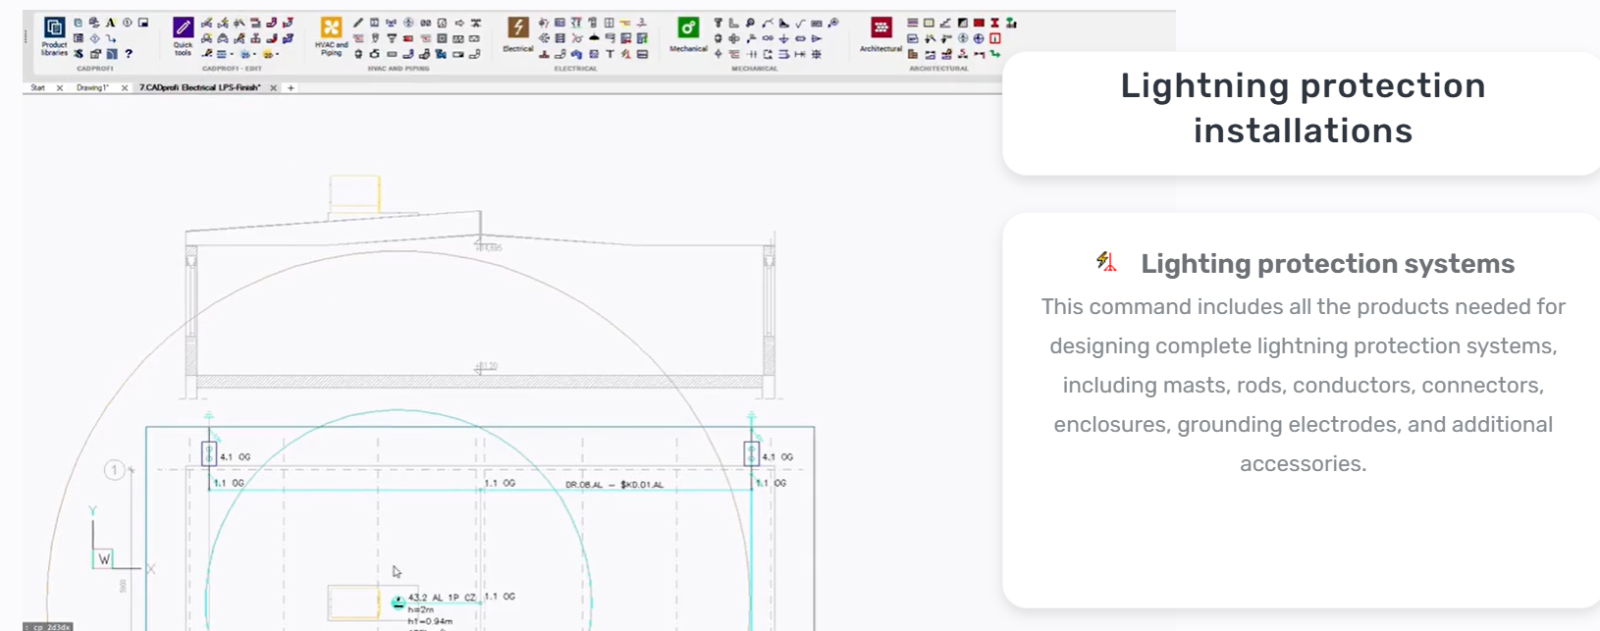This screenshot has height=631, width=1600.
Task: Click the T symbol in Electrical panel
Action: 610,54
